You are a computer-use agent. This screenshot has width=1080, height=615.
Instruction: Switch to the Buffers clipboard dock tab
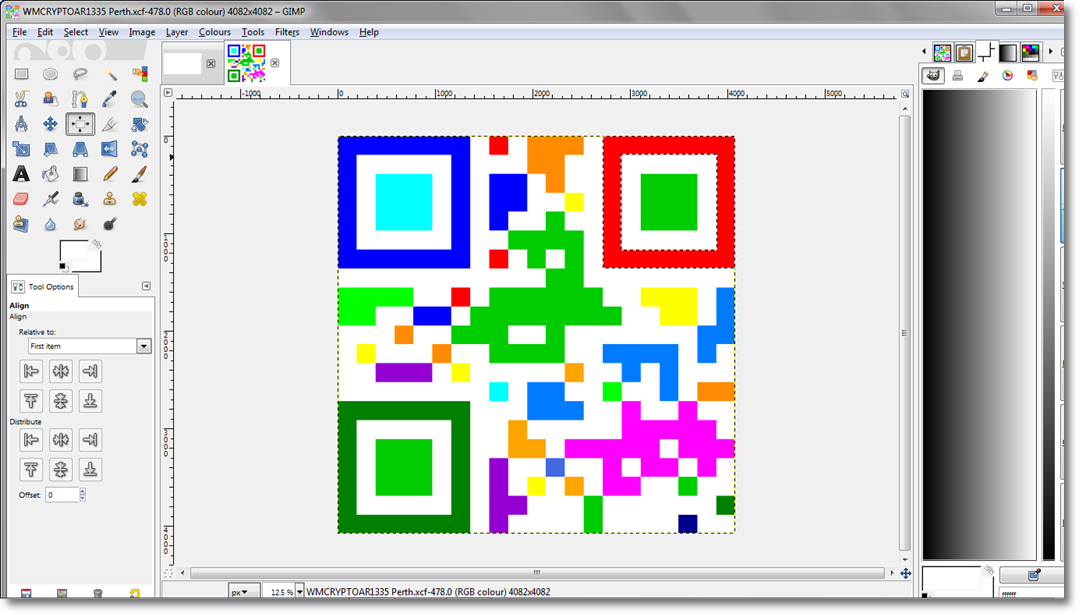pyautogui.click(x=964, y=52)
